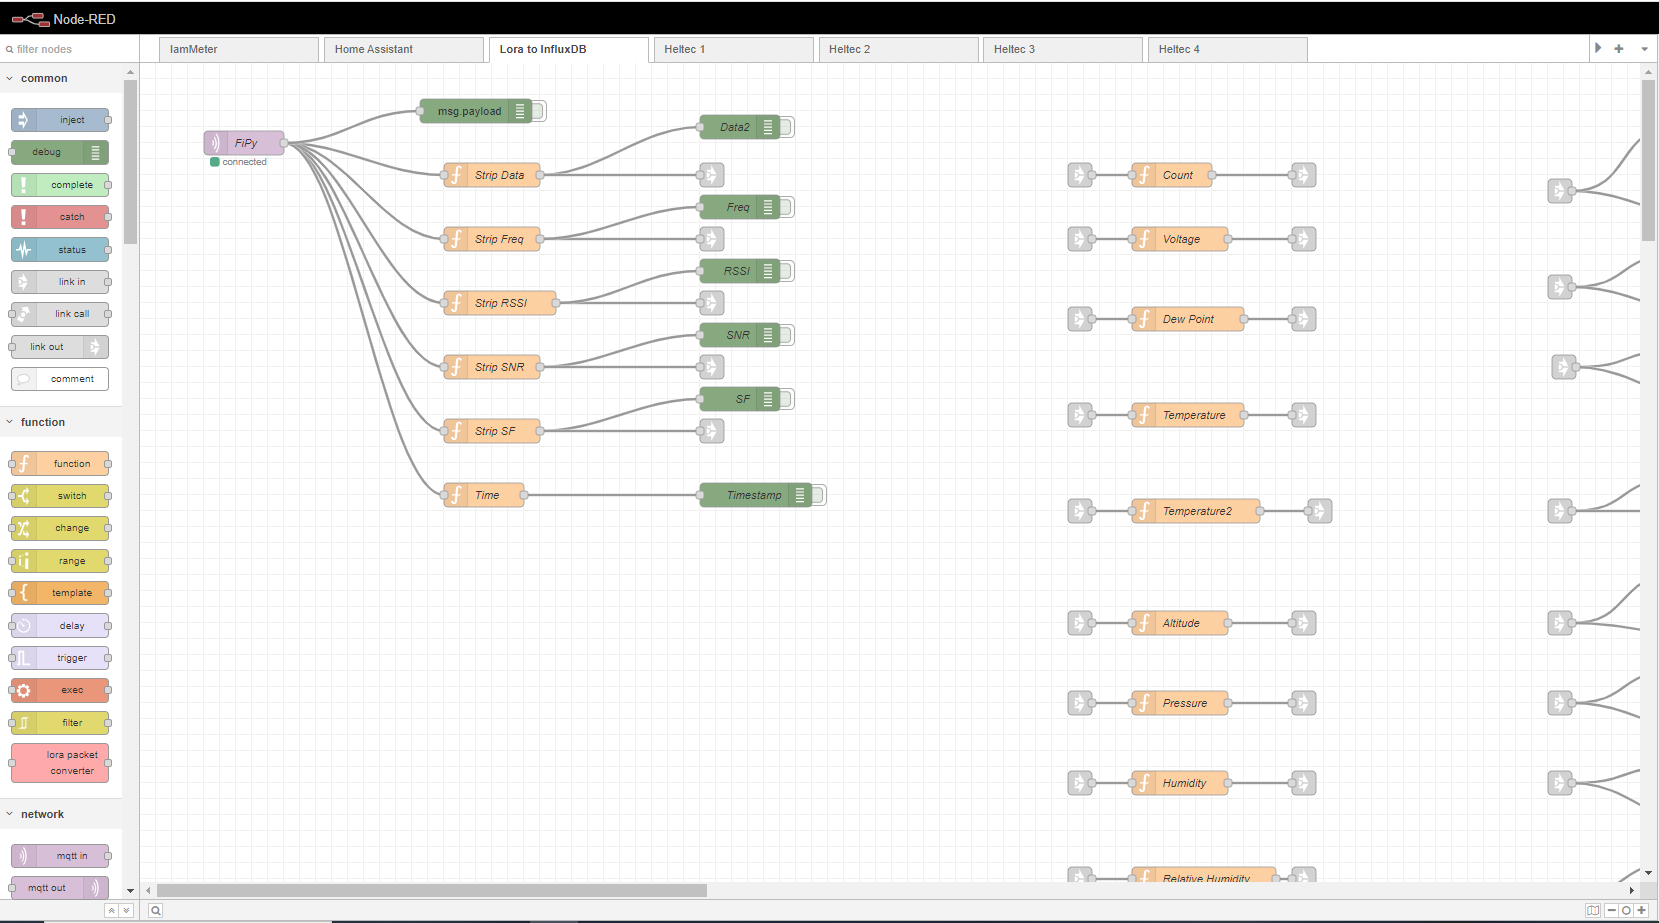Select the debug node in palette
The image size is (1659, 923).
click(x=60, y=152)
